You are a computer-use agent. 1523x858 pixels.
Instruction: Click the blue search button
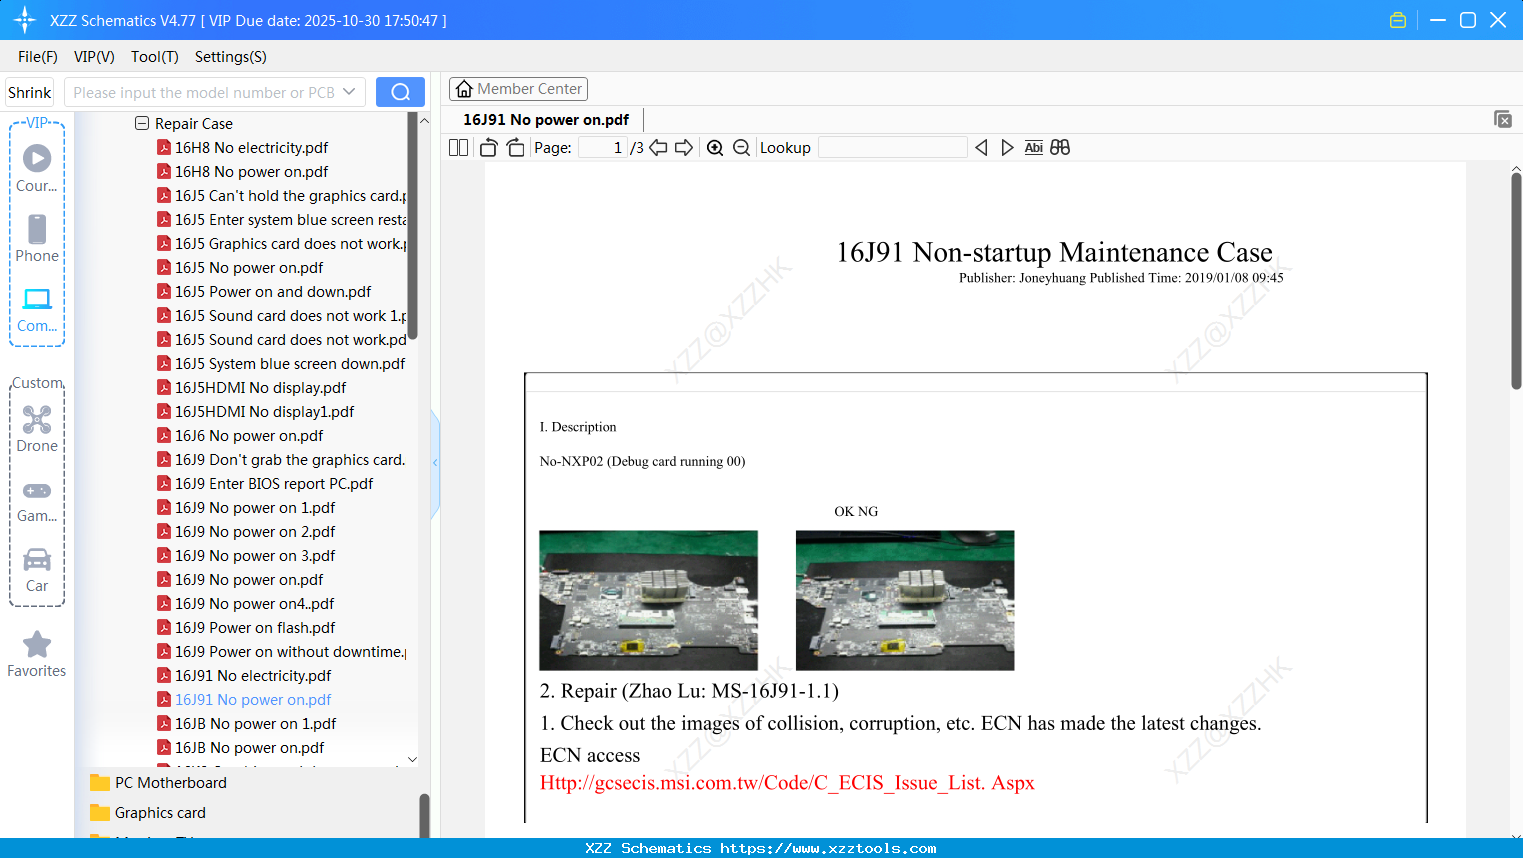tap(400, 92)
